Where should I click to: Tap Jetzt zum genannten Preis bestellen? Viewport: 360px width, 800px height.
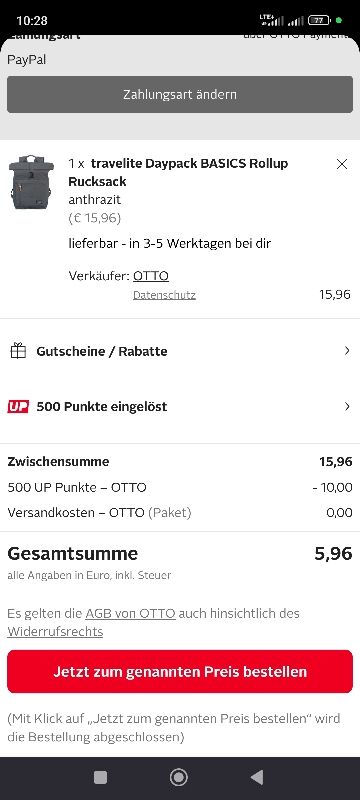(x=180, y=671)
